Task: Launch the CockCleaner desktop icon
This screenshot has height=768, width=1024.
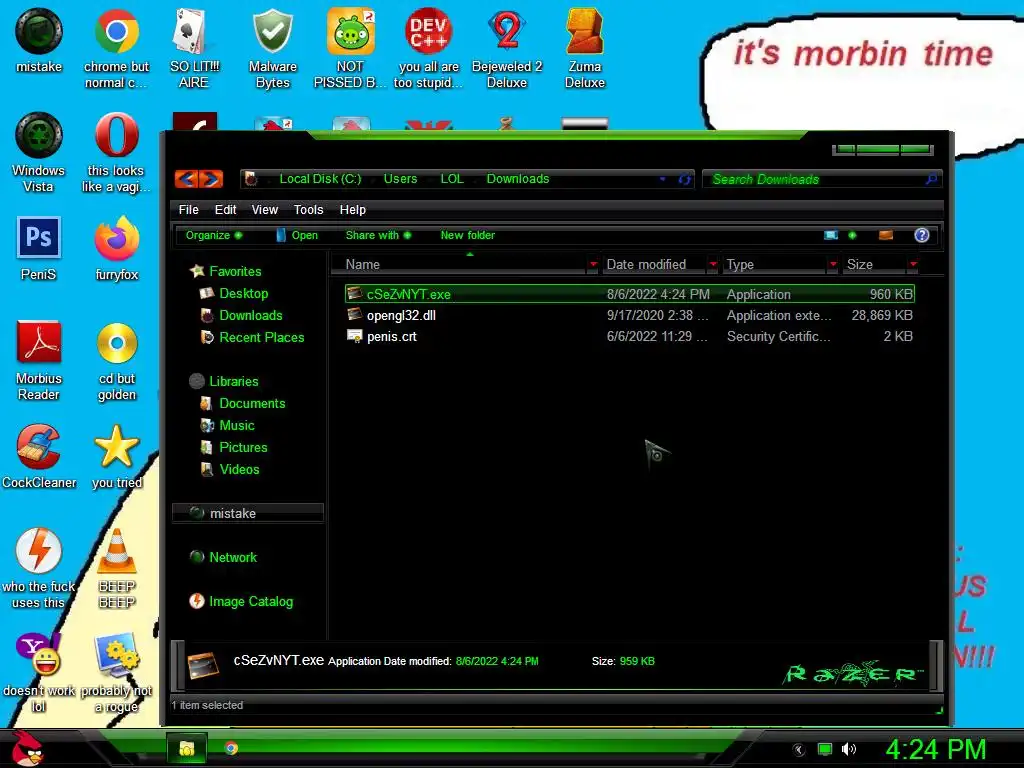Action: tap(39, 456)
